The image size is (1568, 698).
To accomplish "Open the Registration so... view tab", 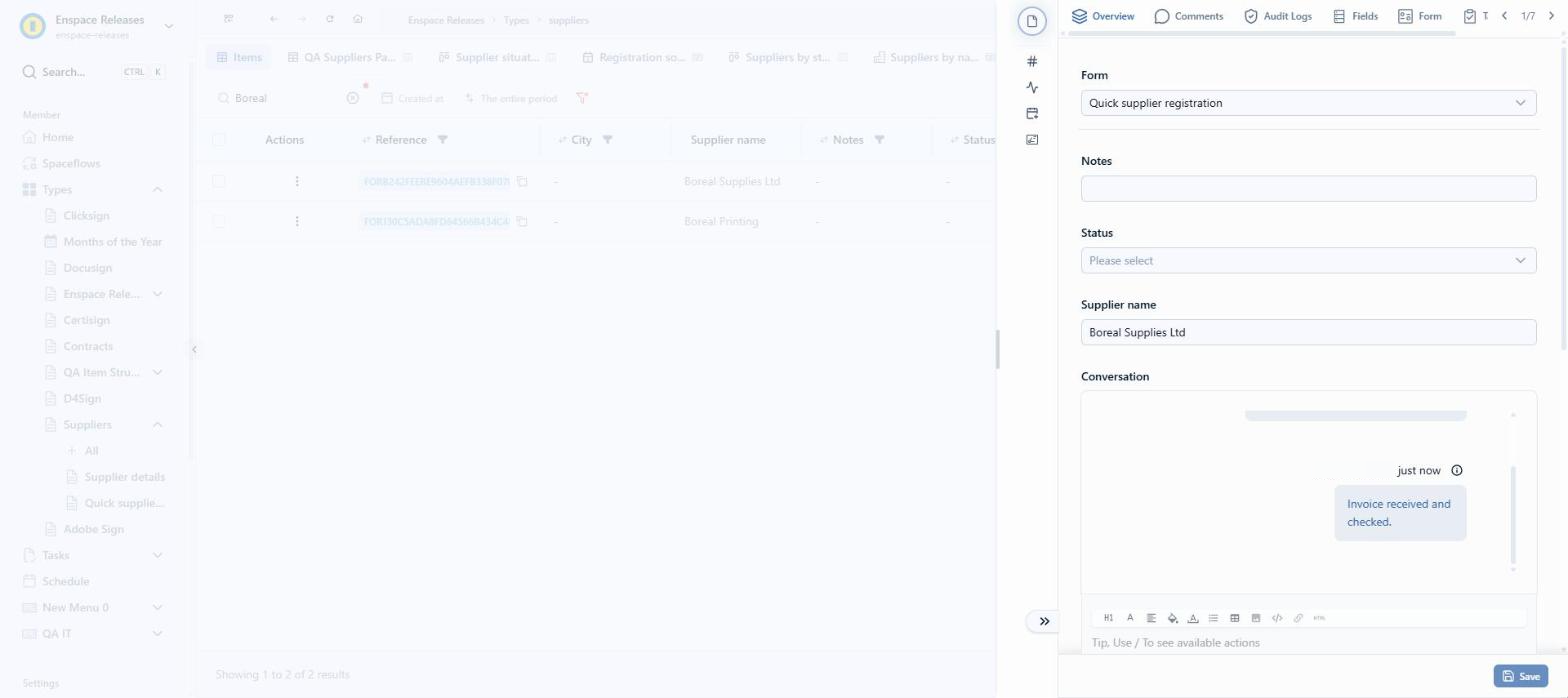I will (643, 58).
